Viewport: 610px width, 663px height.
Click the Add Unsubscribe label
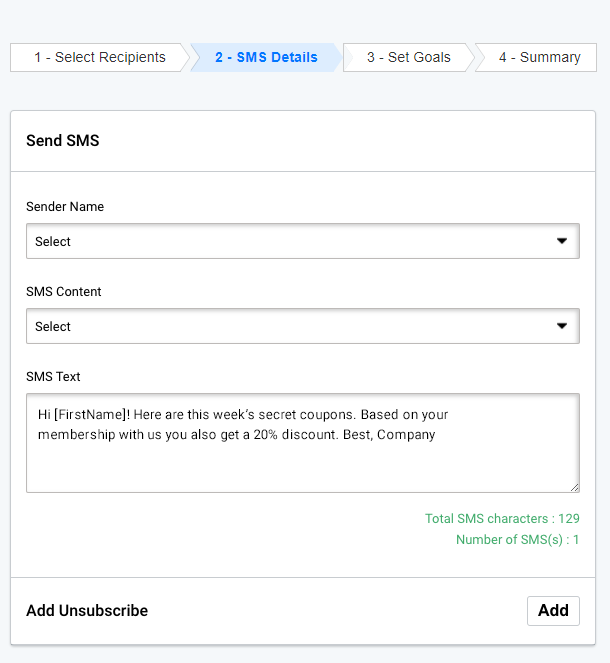[x=87, y=611]
